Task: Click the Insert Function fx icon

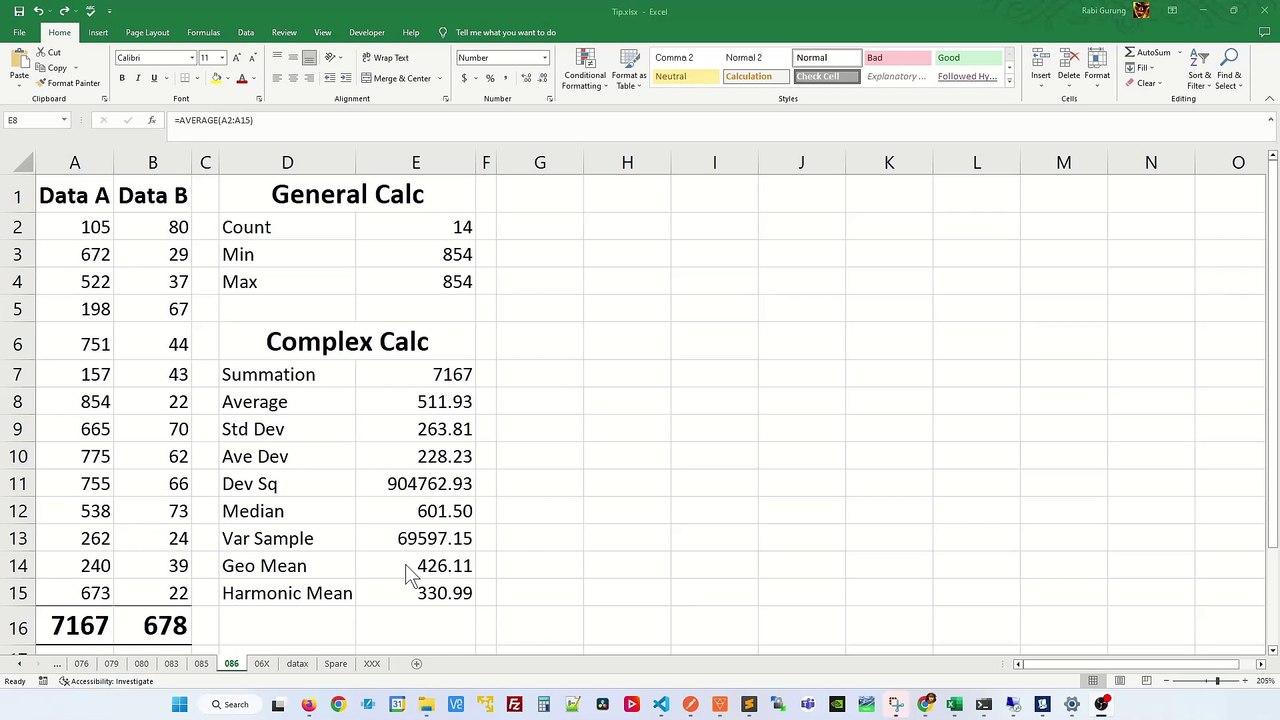Action: 152,120
